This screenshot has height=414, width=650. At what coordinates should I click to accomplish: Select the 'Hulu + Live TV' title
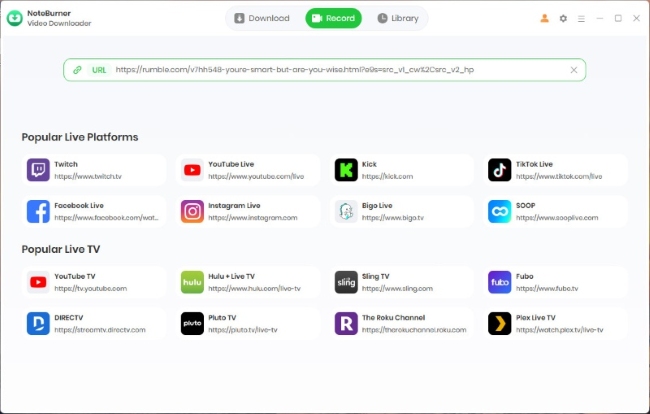coord(231,276)
